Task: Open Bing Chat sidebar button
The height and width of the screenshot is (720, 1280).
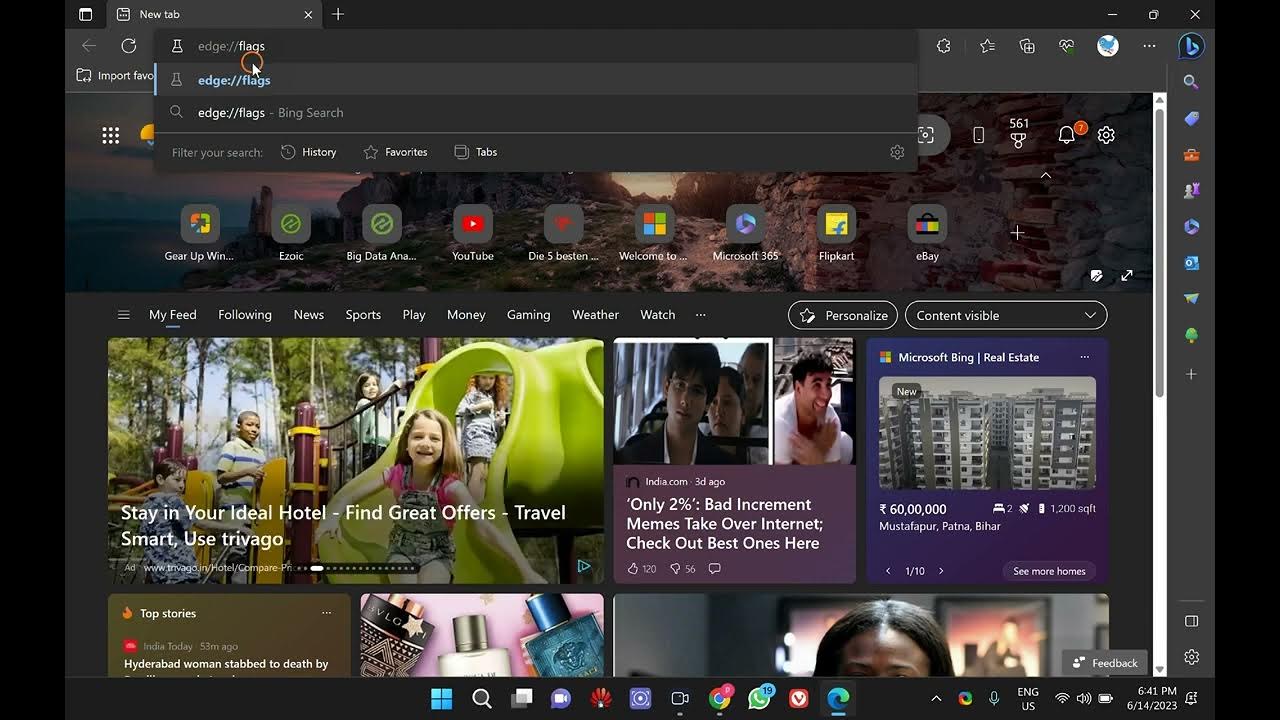Action: point(1191,46)
